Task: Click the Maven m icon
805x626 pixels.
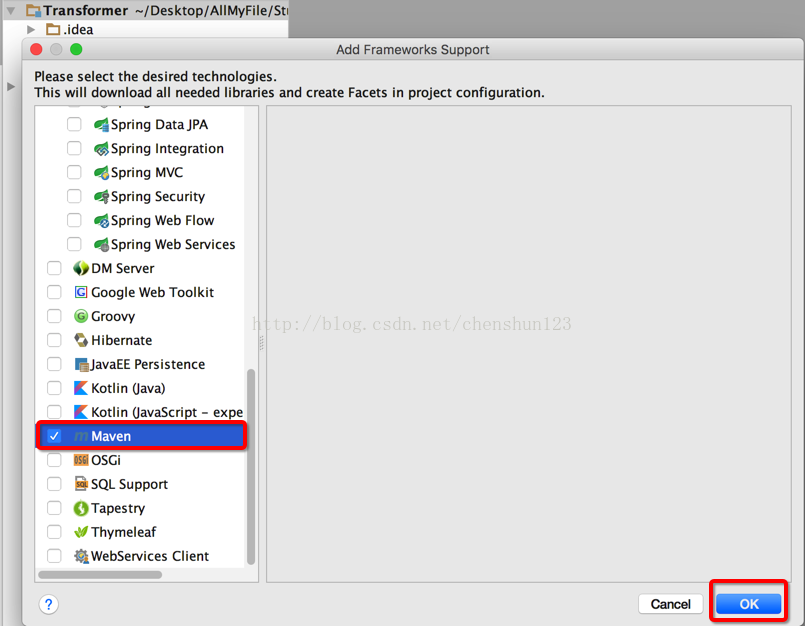Action: tap(81, 437)
